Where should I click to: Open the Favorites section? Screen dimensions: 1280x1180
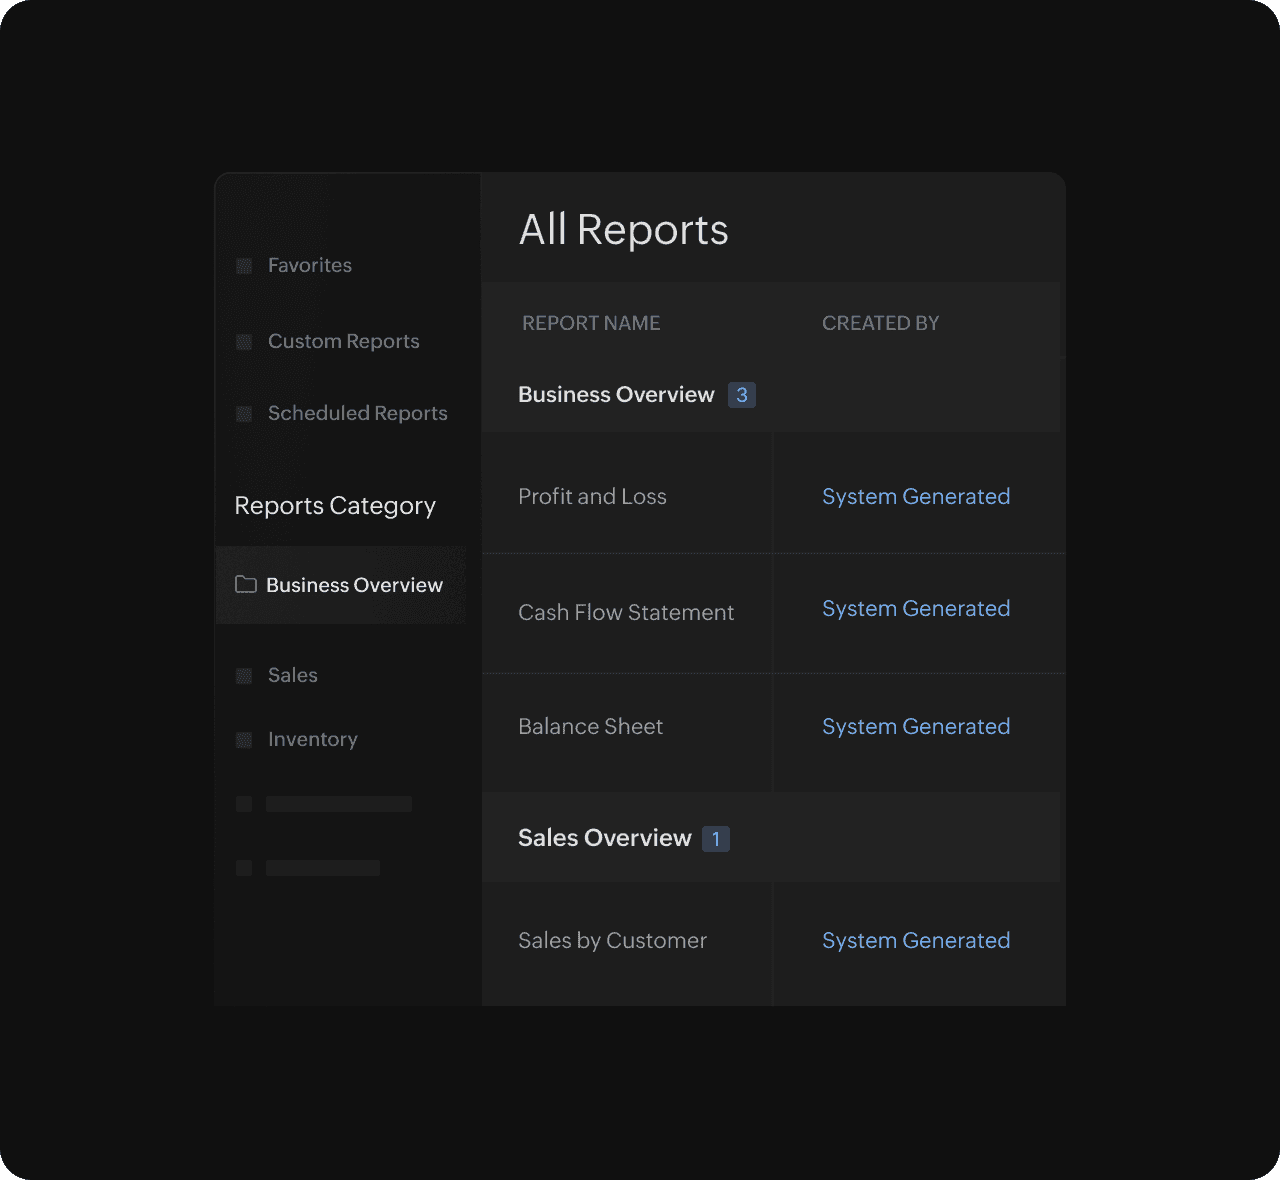click(309, 266)
